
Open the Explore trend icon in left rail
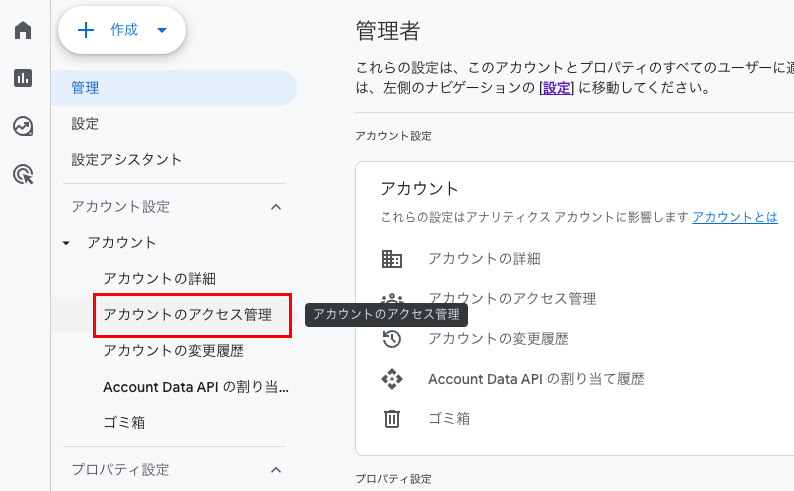23,127
